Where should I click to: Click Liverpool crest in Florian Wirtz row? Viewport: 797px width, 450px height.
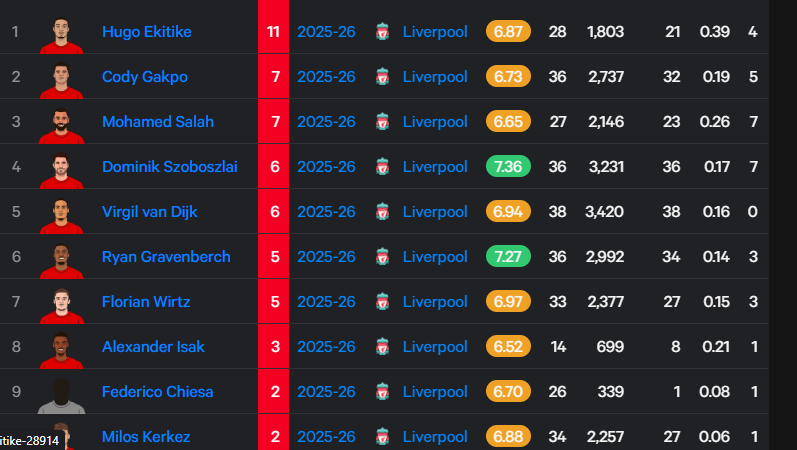click(382, 302)
